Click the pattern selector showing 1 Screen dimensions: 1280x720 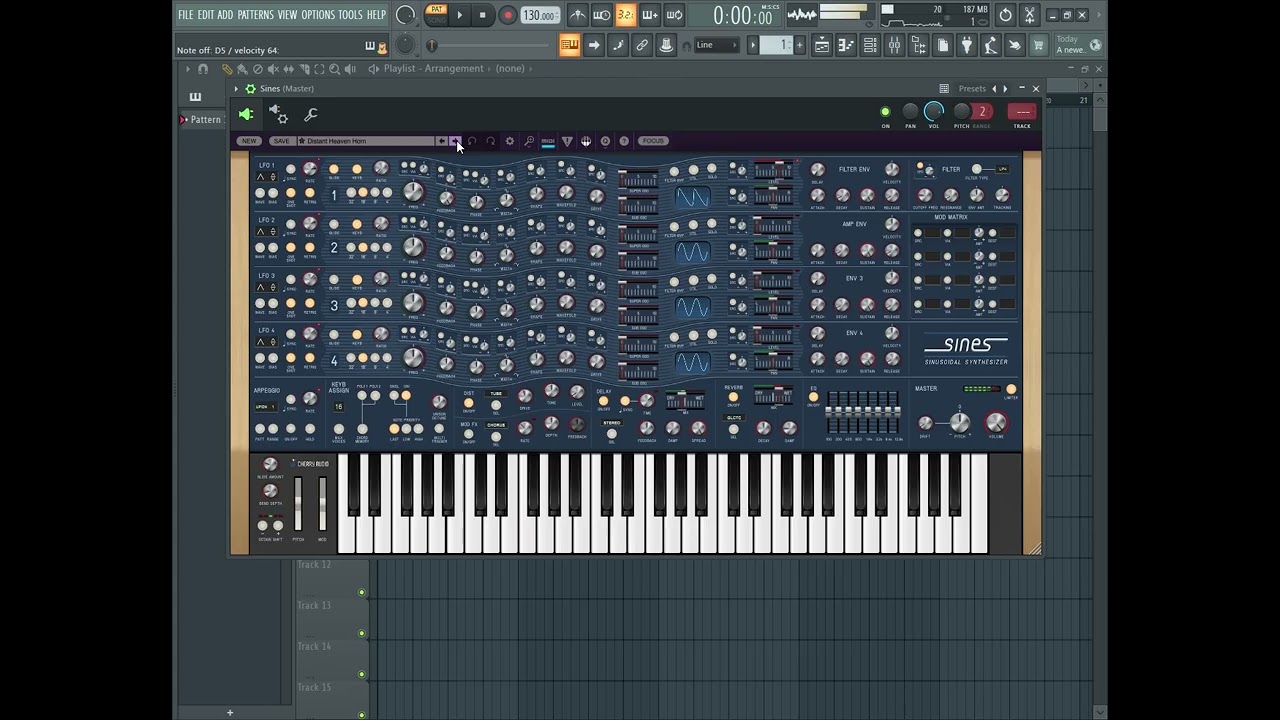(x=777, y=45)
